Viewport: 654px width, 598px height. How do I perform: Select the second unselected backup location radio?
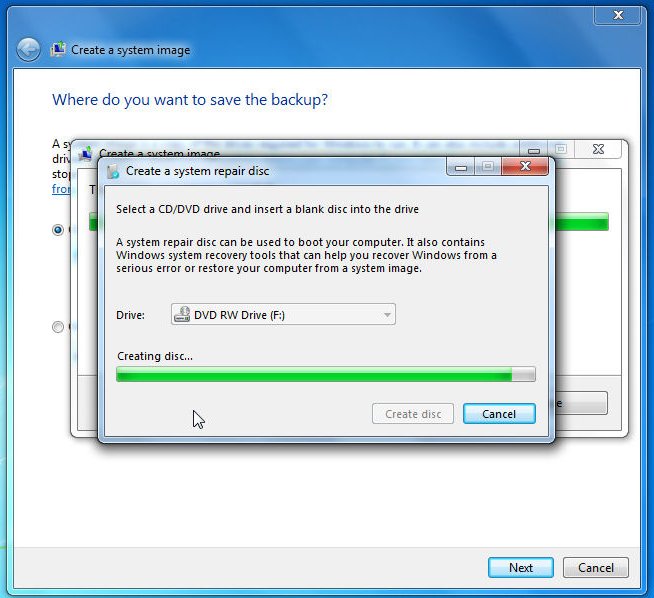(x=58, y=327)
